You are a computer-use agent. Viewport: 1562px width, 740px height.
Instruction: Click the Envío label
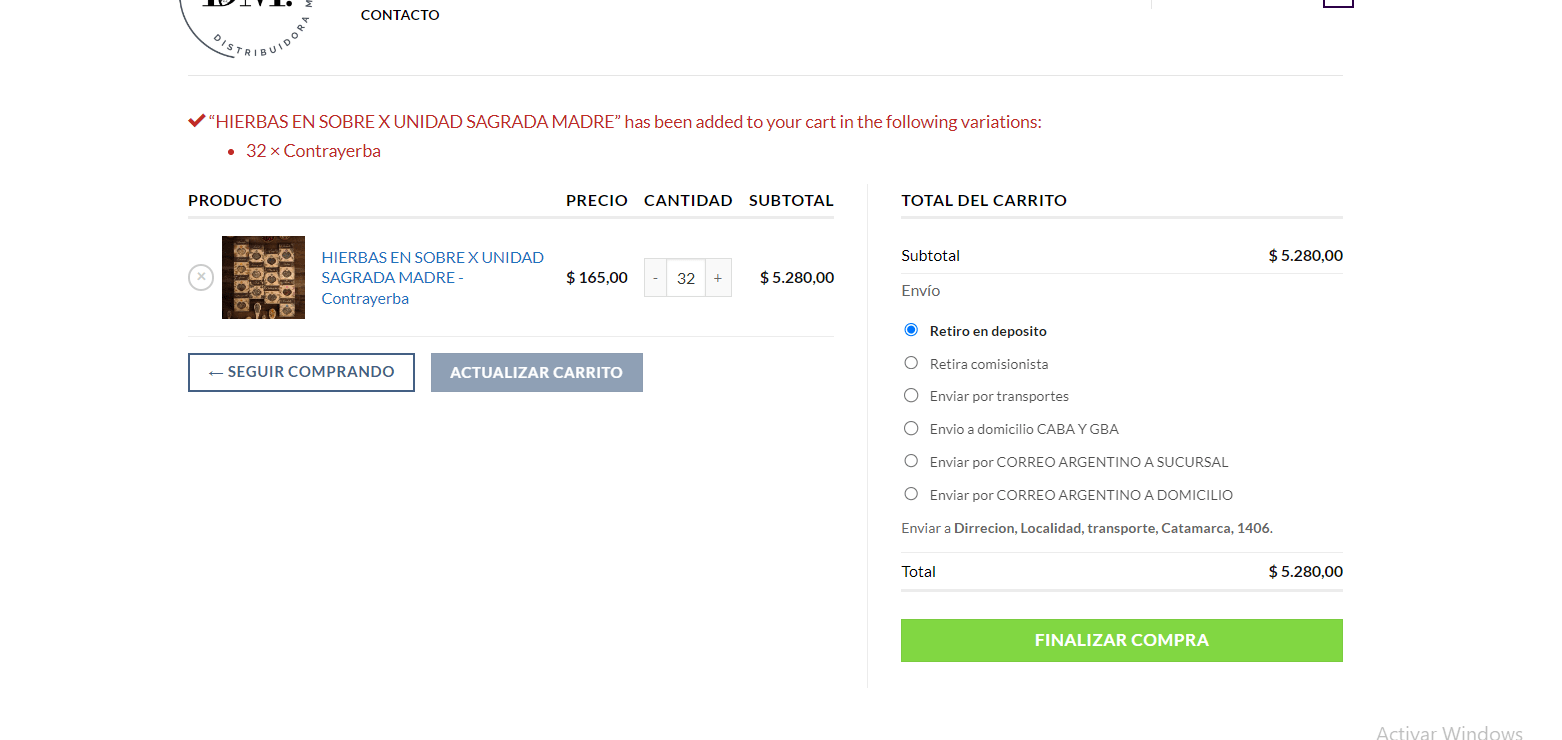tap(921, 290)
